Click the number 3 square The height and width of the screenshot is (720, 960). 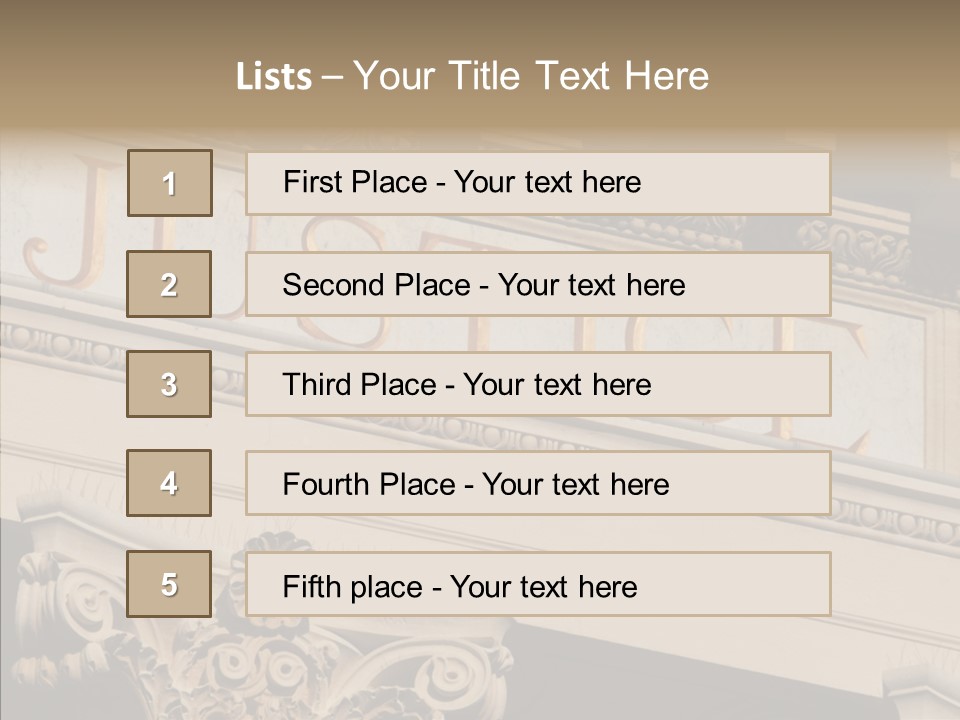pyautogui.click(x=169, y=384)
